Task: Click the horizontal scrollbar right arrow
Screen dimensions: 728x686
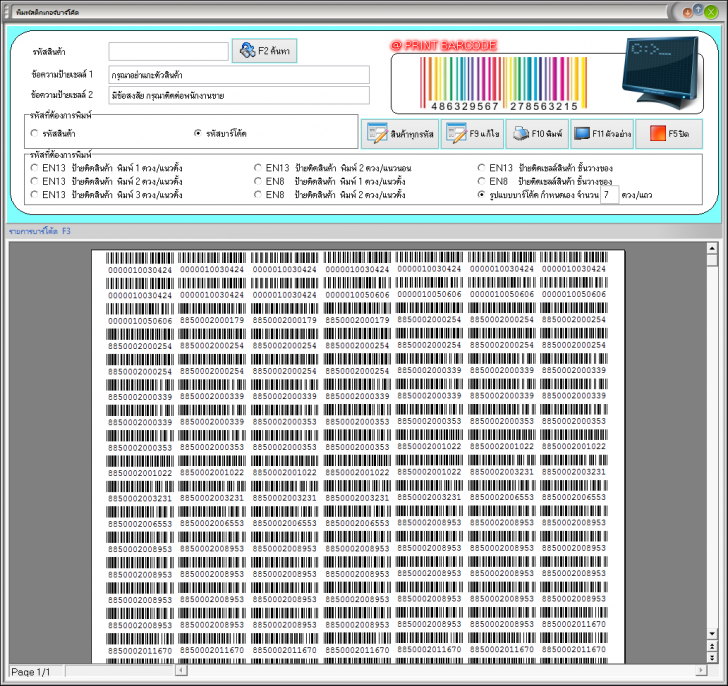Action: pos(701,670)
